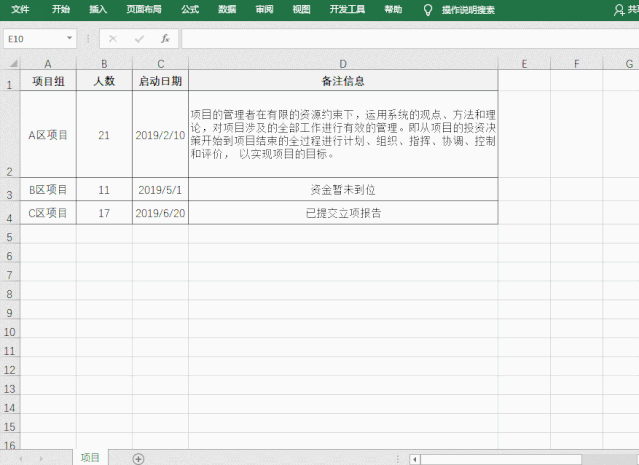Click the next sheet navigation arrow

pyautogui.click(x=42, y=458)
